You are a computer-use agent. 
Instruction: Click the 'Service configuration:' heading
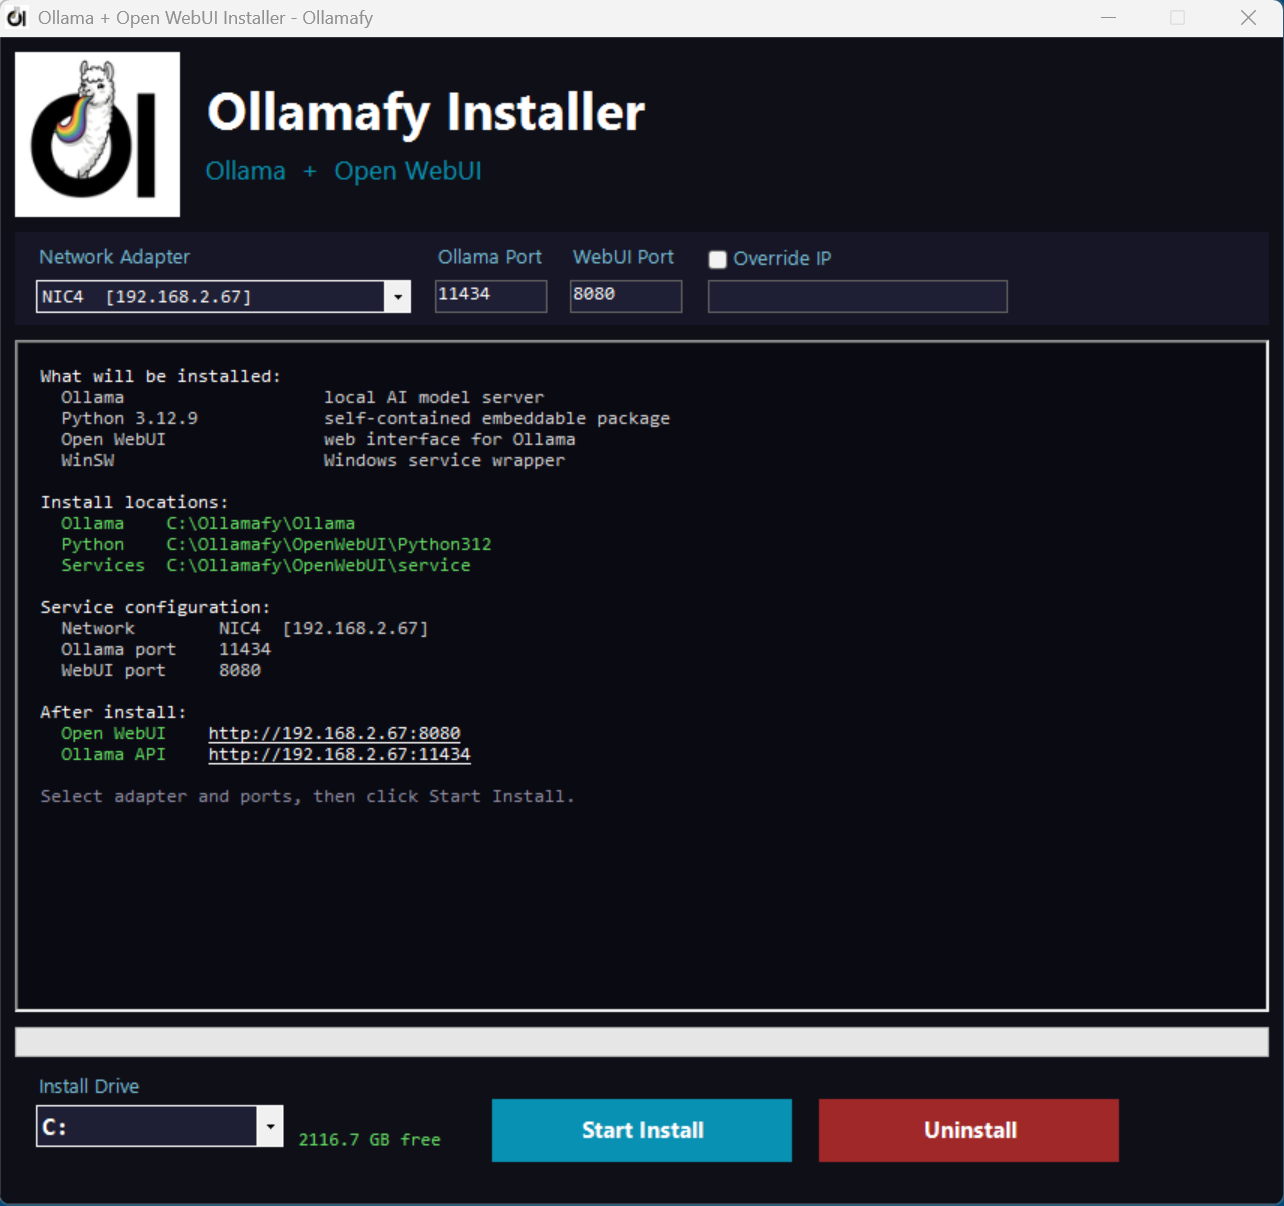pos(155,607)
